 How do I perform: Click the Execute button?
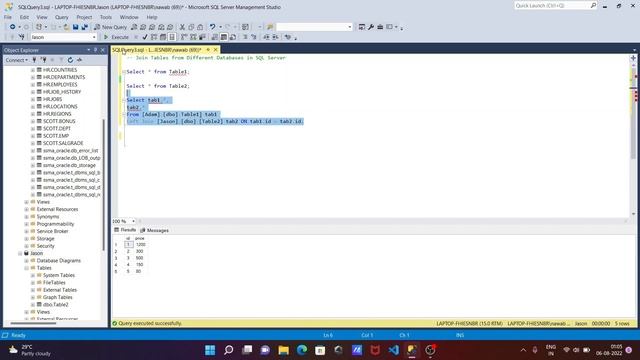116,37
